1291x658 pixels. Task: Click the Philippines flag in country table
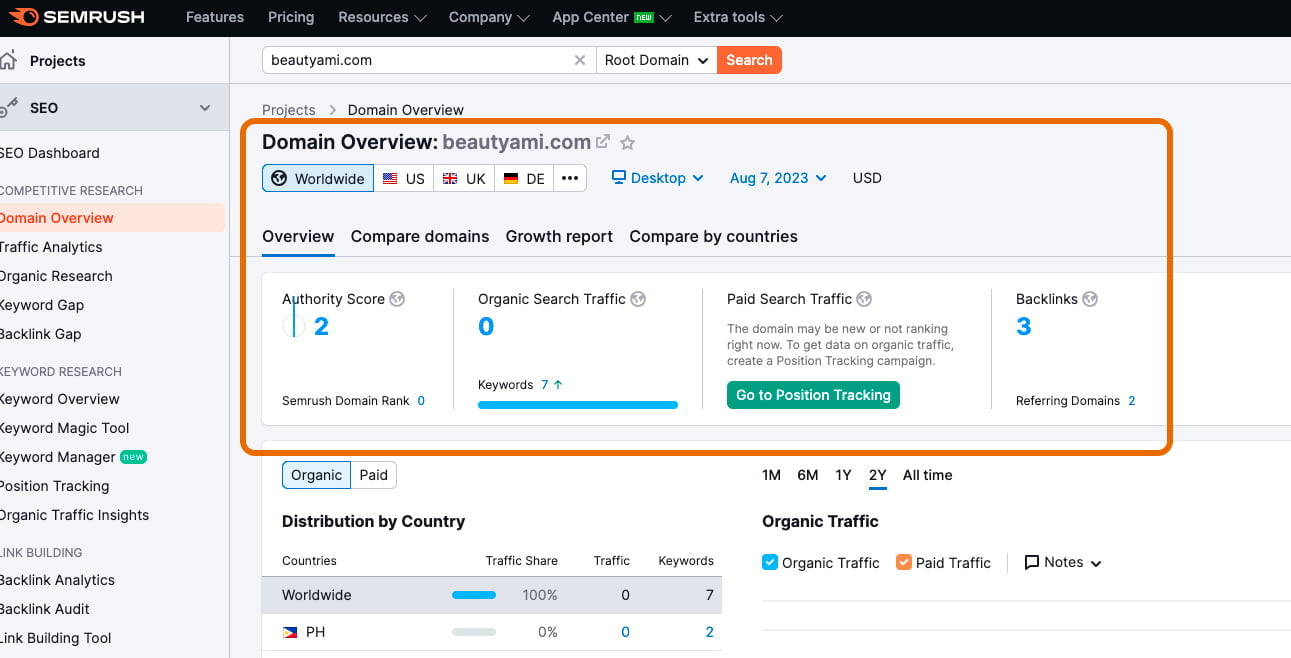289,632
